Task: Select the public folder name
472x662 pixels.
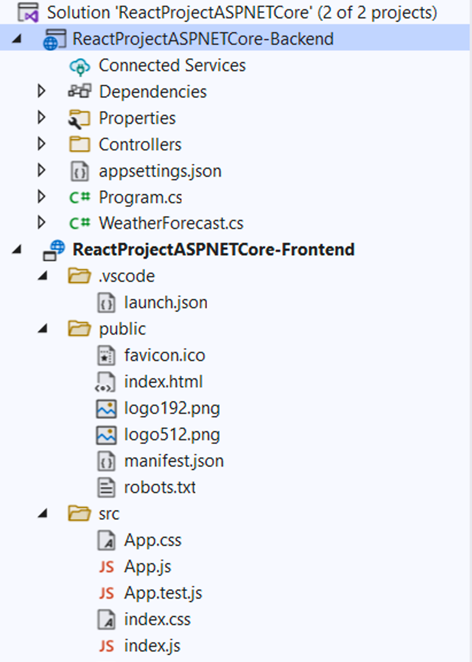Action: pyautogui.click(x=122, y=329)
